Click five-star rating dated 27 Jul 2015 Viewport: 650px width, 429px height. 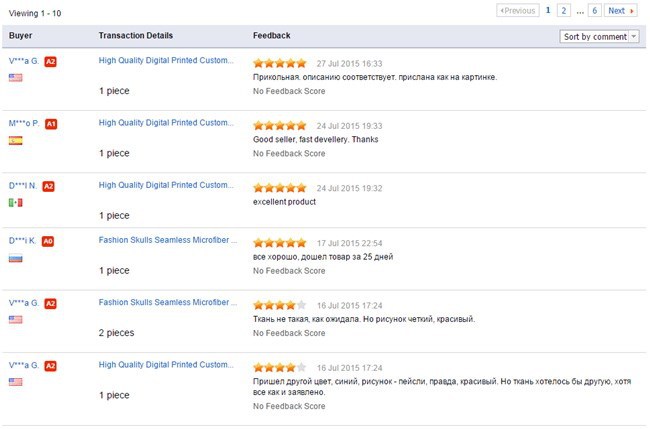pos(280,62)
